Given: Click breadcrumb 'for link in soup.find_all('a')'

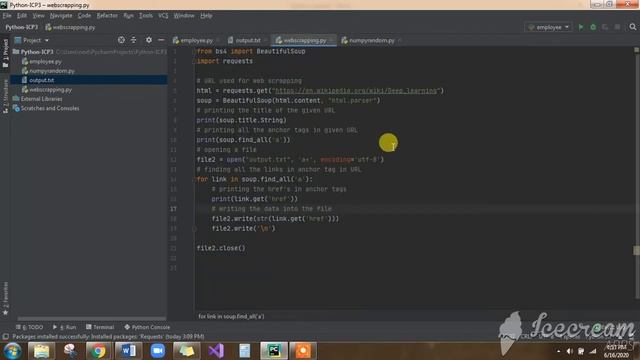Looking at the screenshot, I should 231,316.
